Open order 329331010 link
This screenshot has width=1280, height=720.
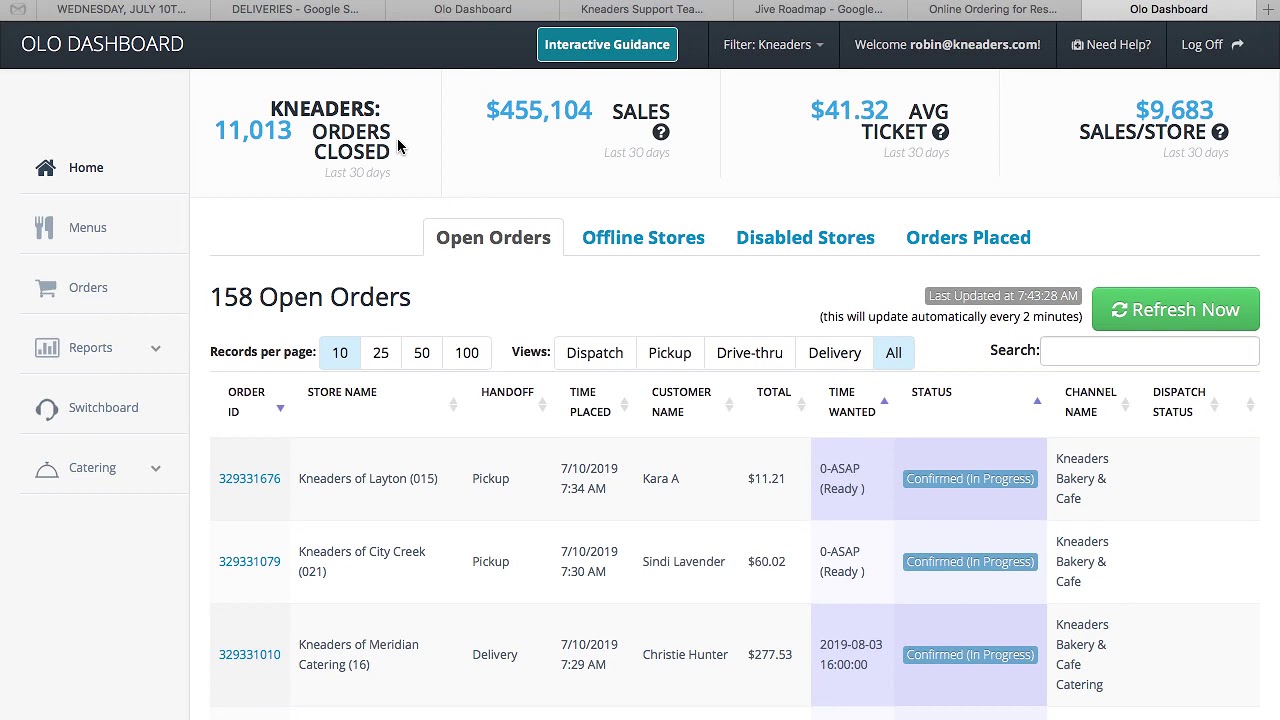(250, 655)
